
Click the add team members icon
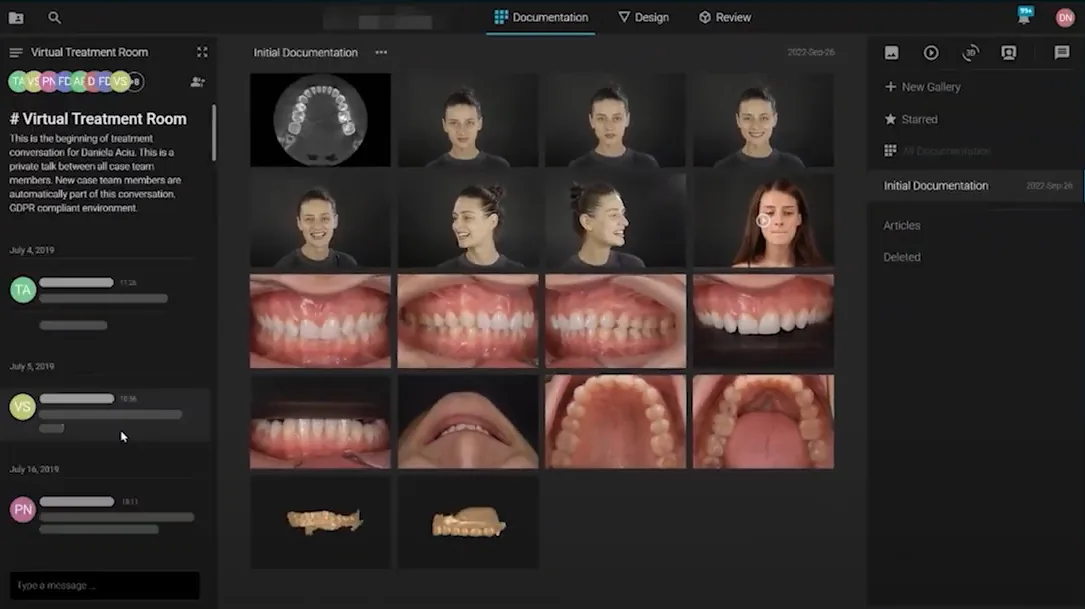[197, 82]
